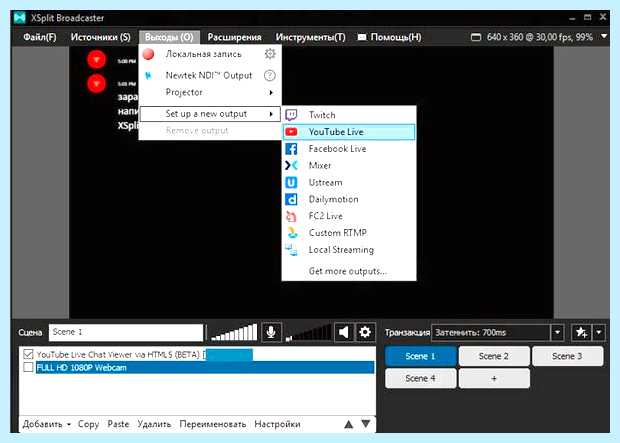Screen dimensions: 620x443
Task: Open the Источники (S) menu
Action: 100,37
